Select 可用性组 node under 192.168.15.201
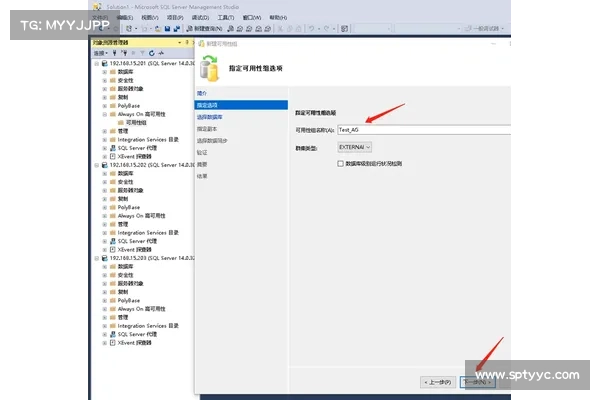The image size is (600, 400). point(136,122)
